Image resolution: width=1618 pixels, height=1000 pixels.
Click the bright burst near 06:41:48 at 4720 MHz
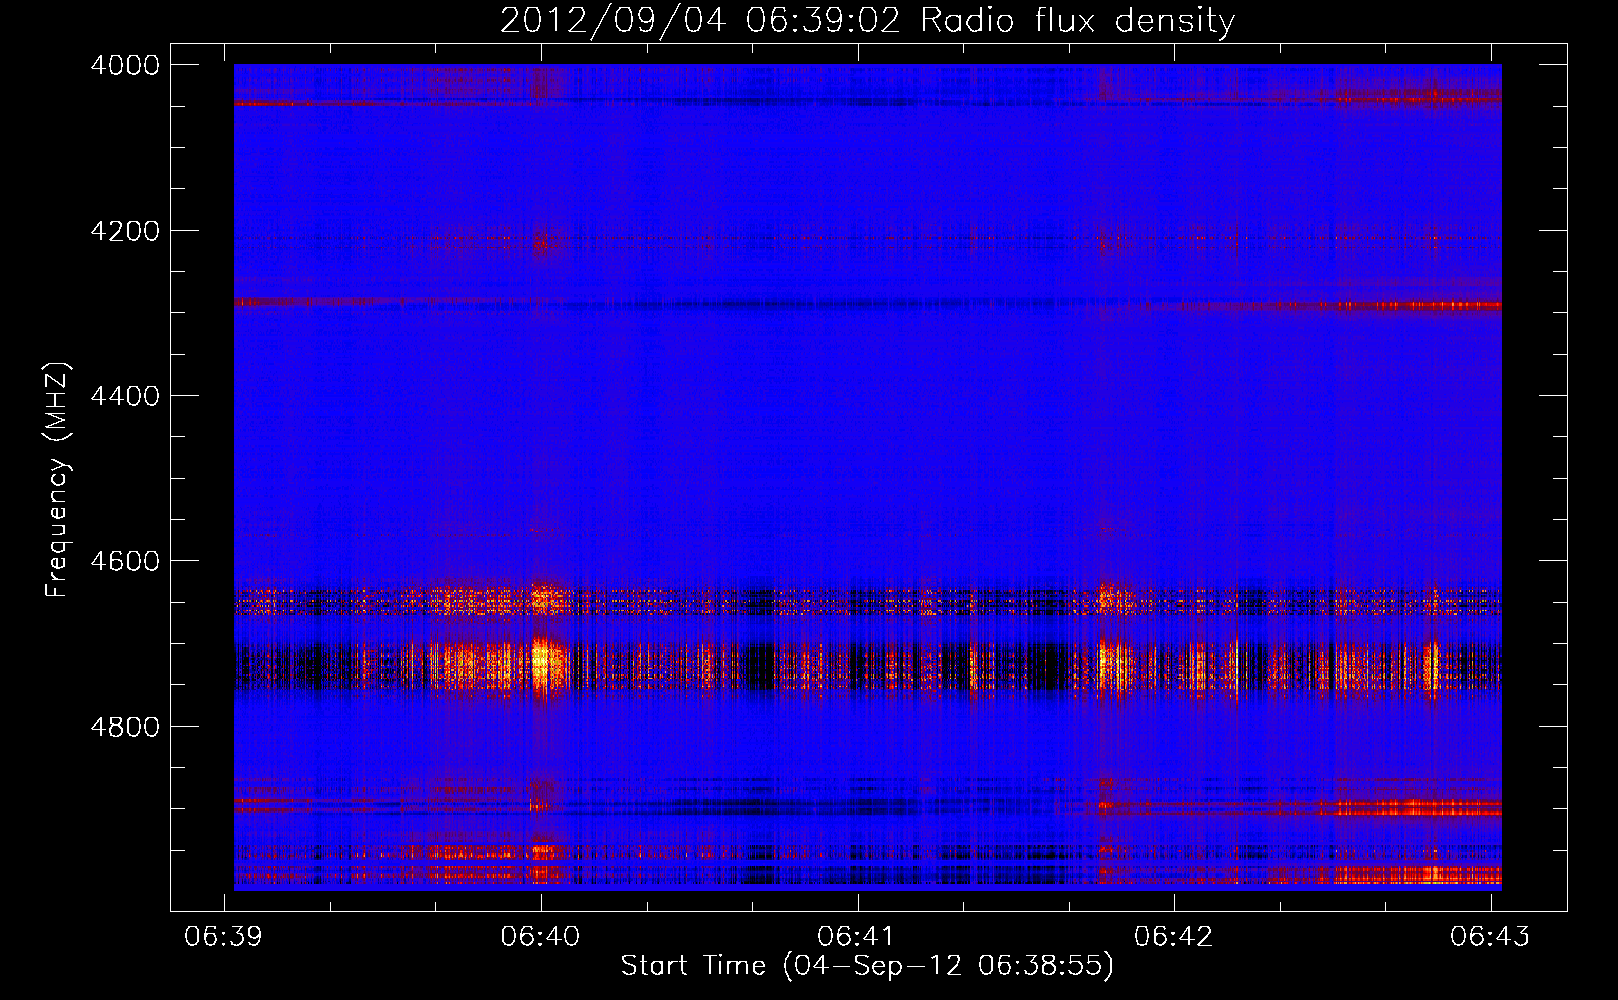click(1109, 664)
